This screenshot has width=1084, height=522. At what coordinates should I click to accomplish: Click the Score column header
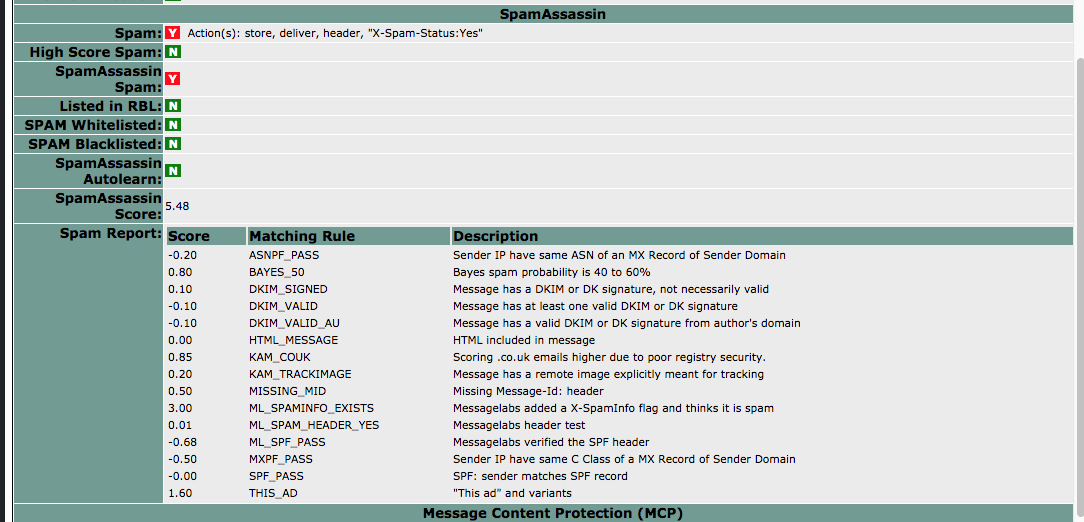pos(189,236)
